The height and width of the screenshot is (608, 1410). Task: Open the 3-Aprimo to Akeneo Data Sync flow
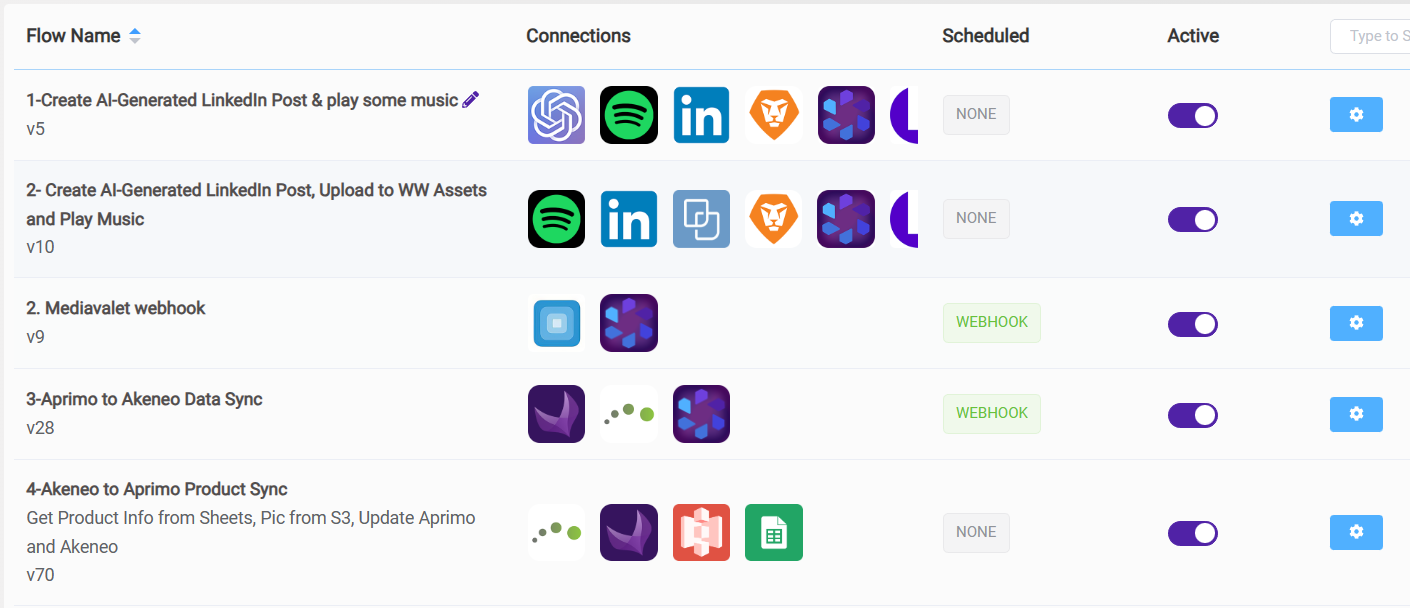(x=144, y=399)
